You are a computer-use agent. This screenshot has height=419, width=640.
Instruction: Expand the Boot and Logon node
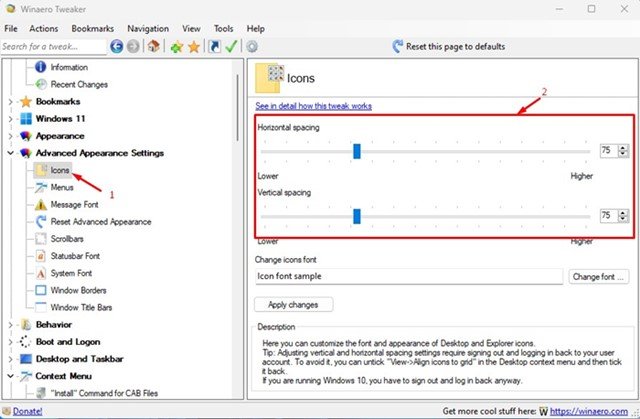click(x=11, y=342)
